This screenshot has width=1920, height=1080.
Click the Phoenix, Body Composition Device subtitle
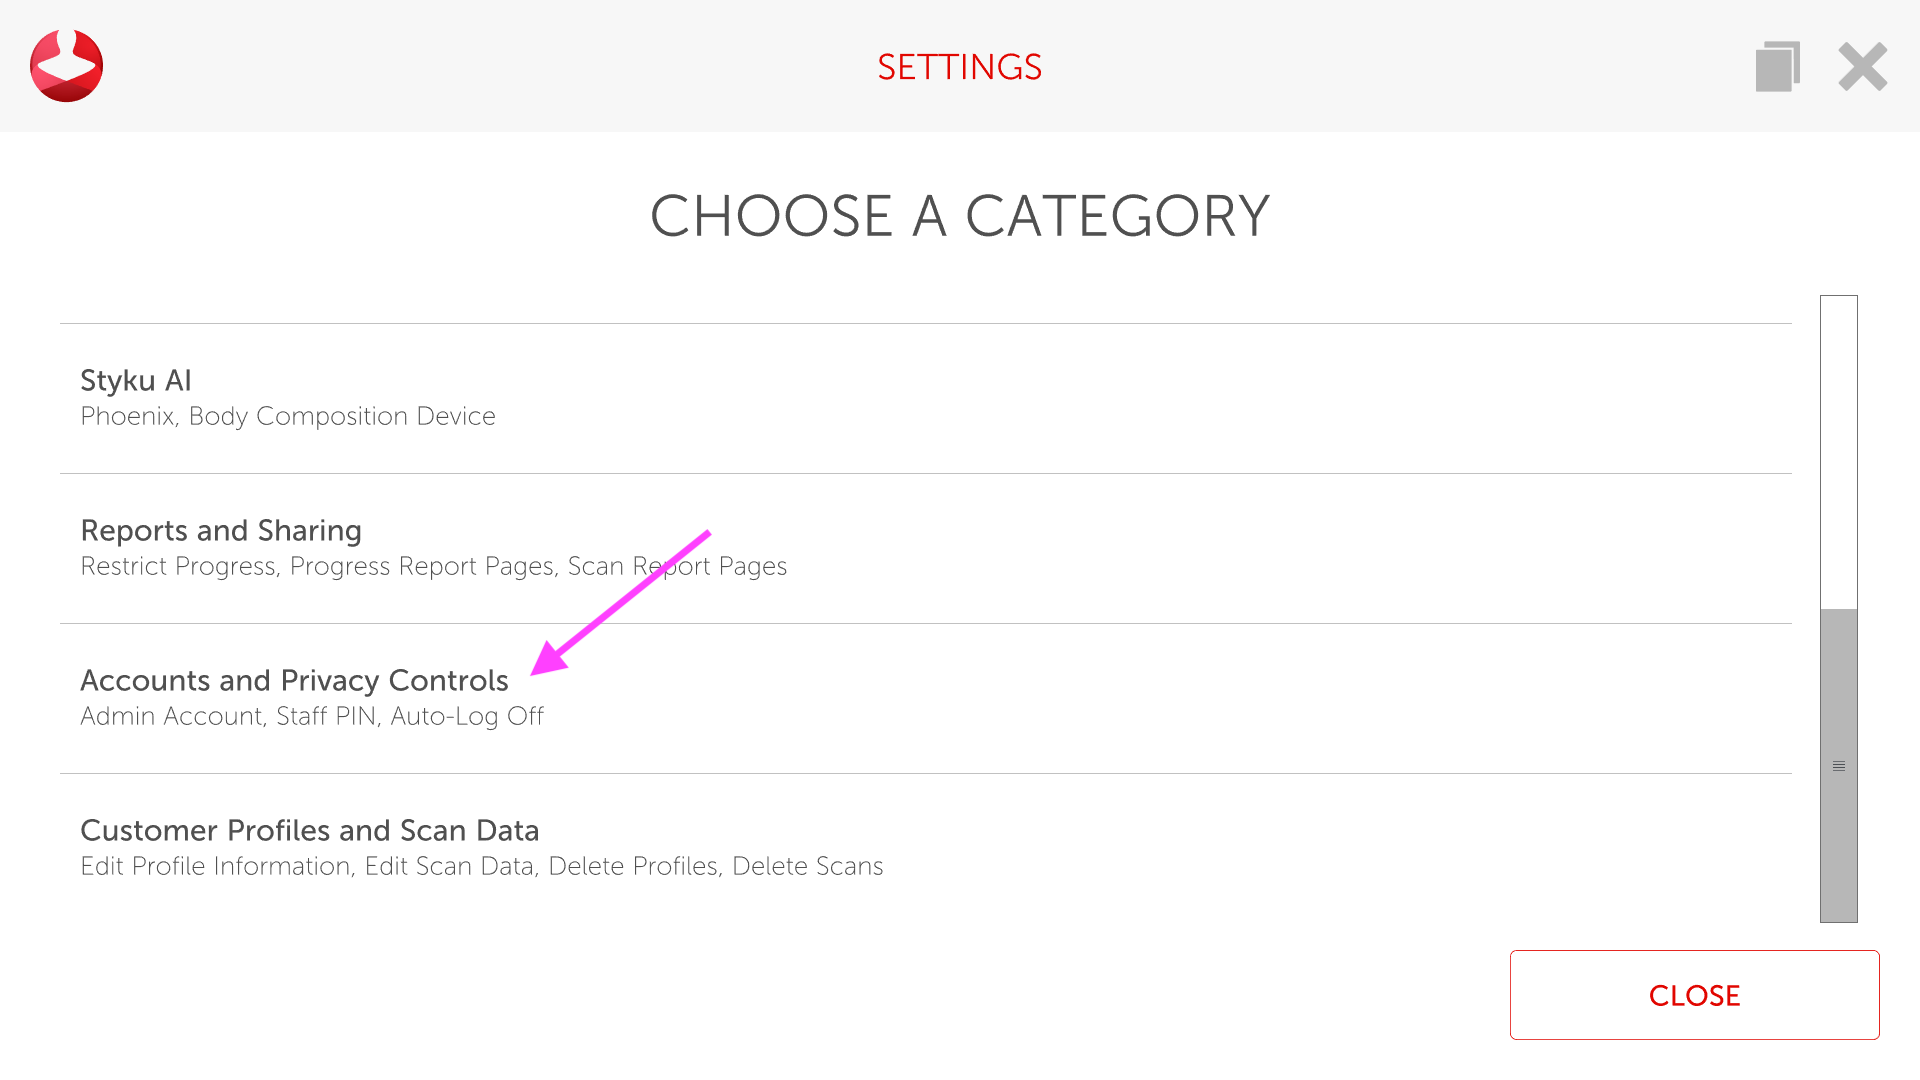288,417
